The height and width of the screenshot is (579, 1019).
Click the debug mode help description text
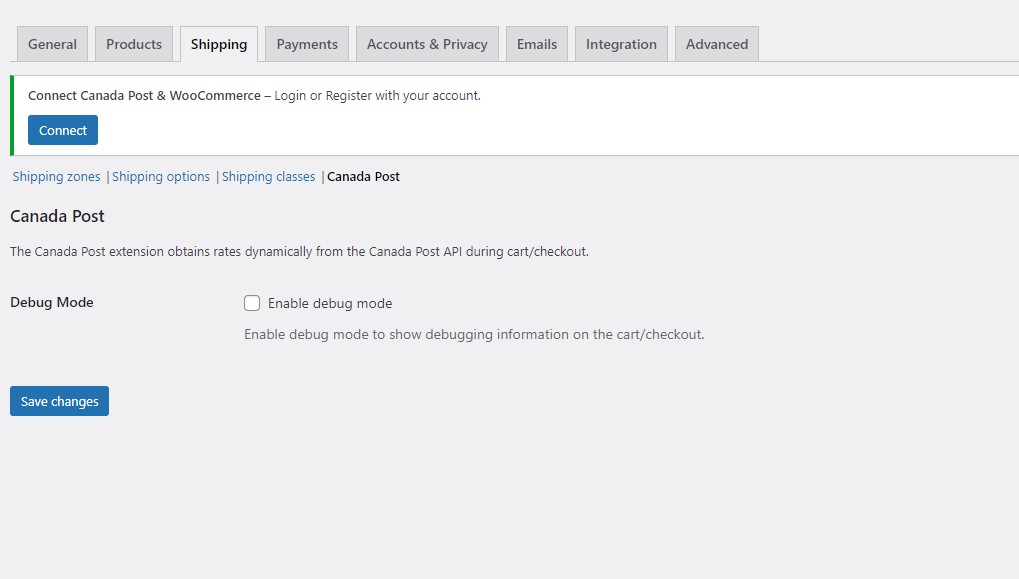(x=474, y=334)
